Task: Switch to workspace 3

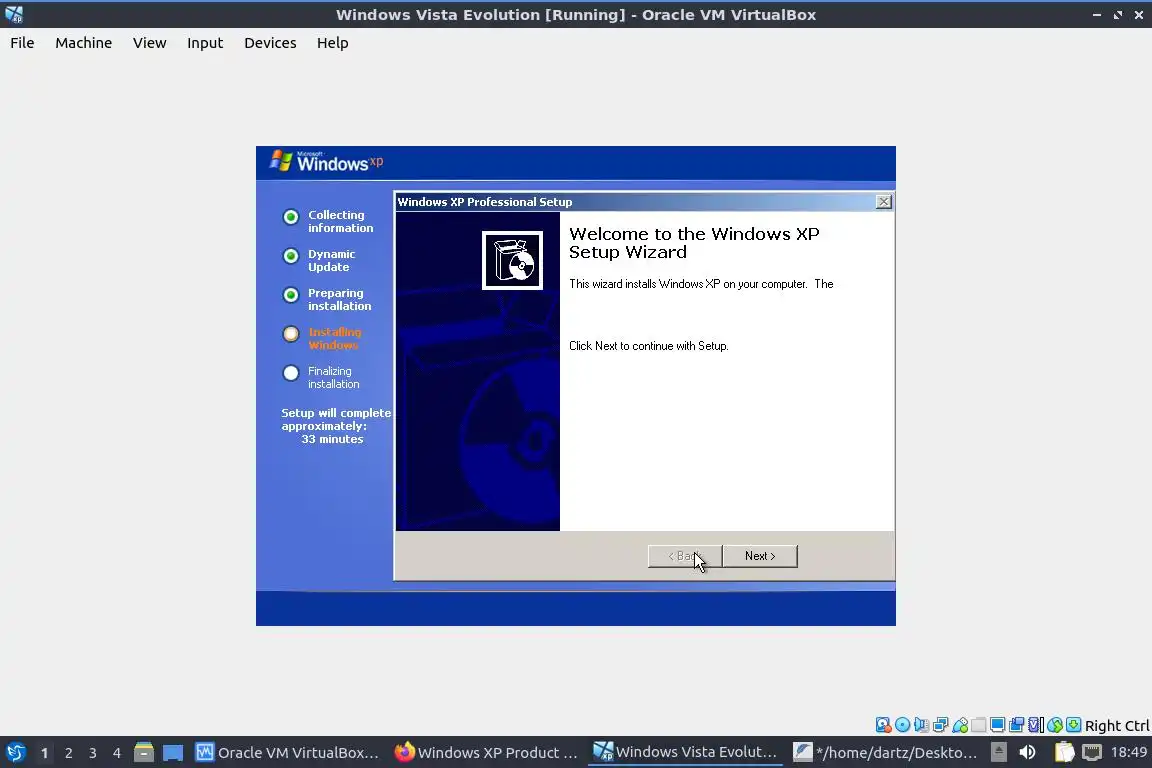Action: [x=93, y=753]
